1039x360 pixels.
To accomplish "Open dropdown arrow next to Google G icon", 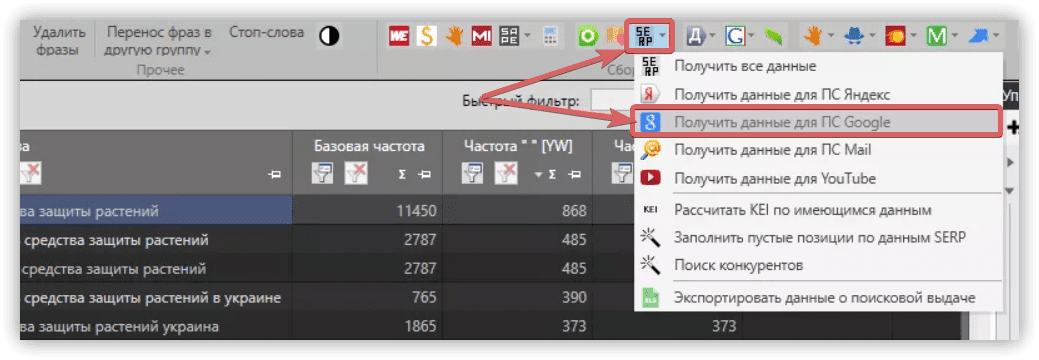I will point(751,36).
